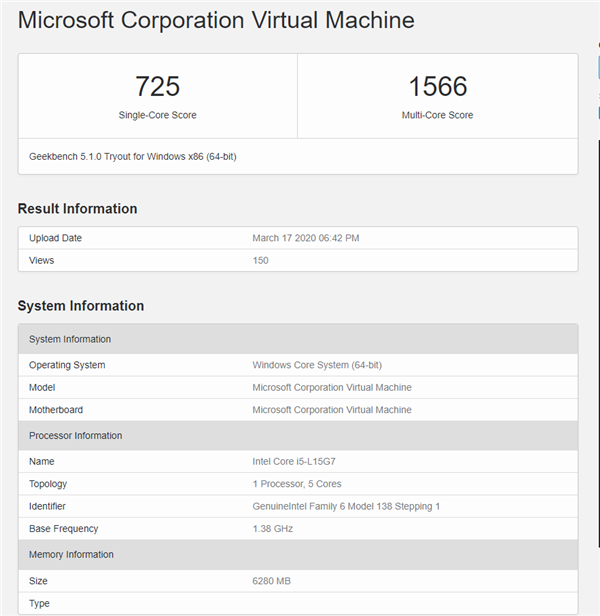Select the Multi-Core Score label
Image resolution: width=600 pixels, height=616 pixels.
(x=437, y=115)
